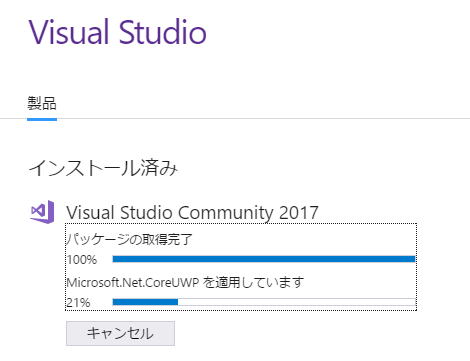
Task: Click the purple Visual Studio Community logo icon
Action: tap(42, 212)
